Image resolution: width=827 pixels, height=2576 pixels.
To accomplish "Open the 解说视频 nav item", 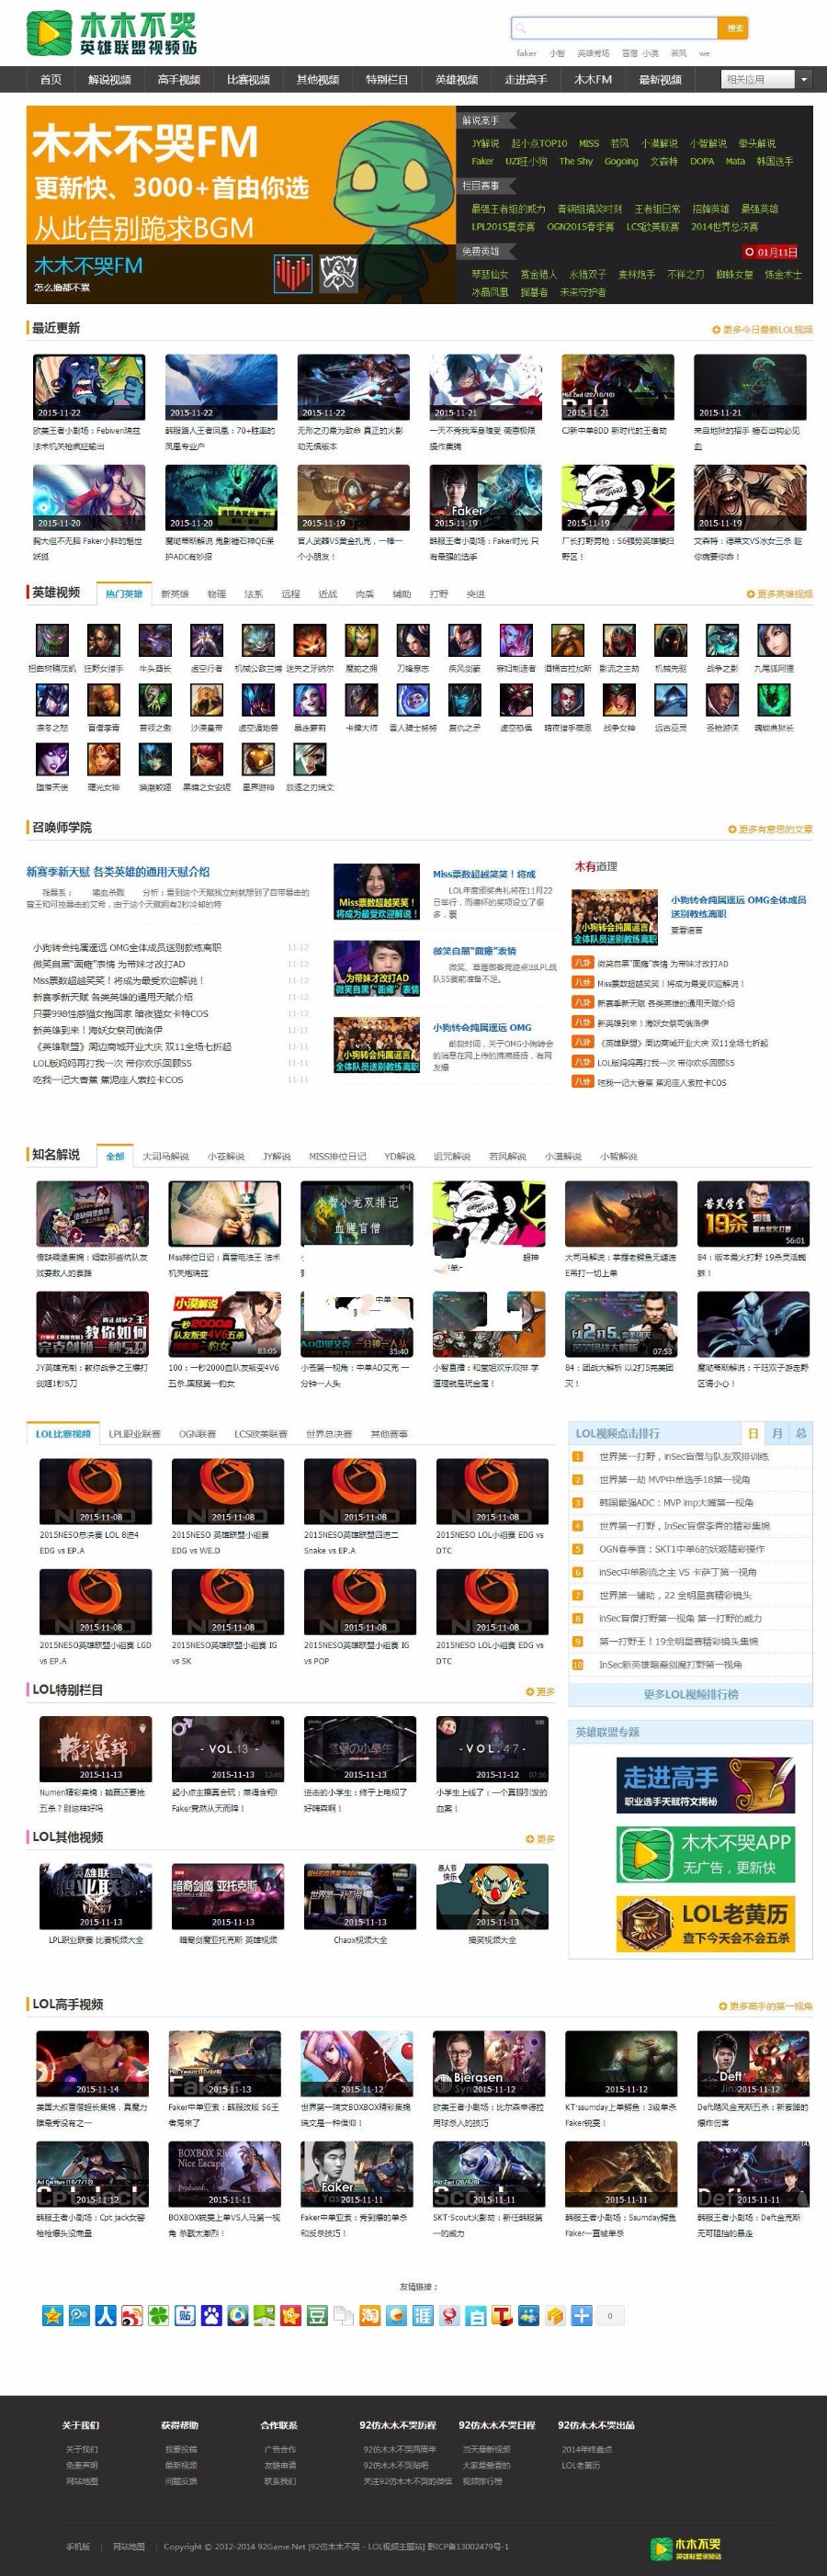I will pyautogui.click(x=109, y=79).
